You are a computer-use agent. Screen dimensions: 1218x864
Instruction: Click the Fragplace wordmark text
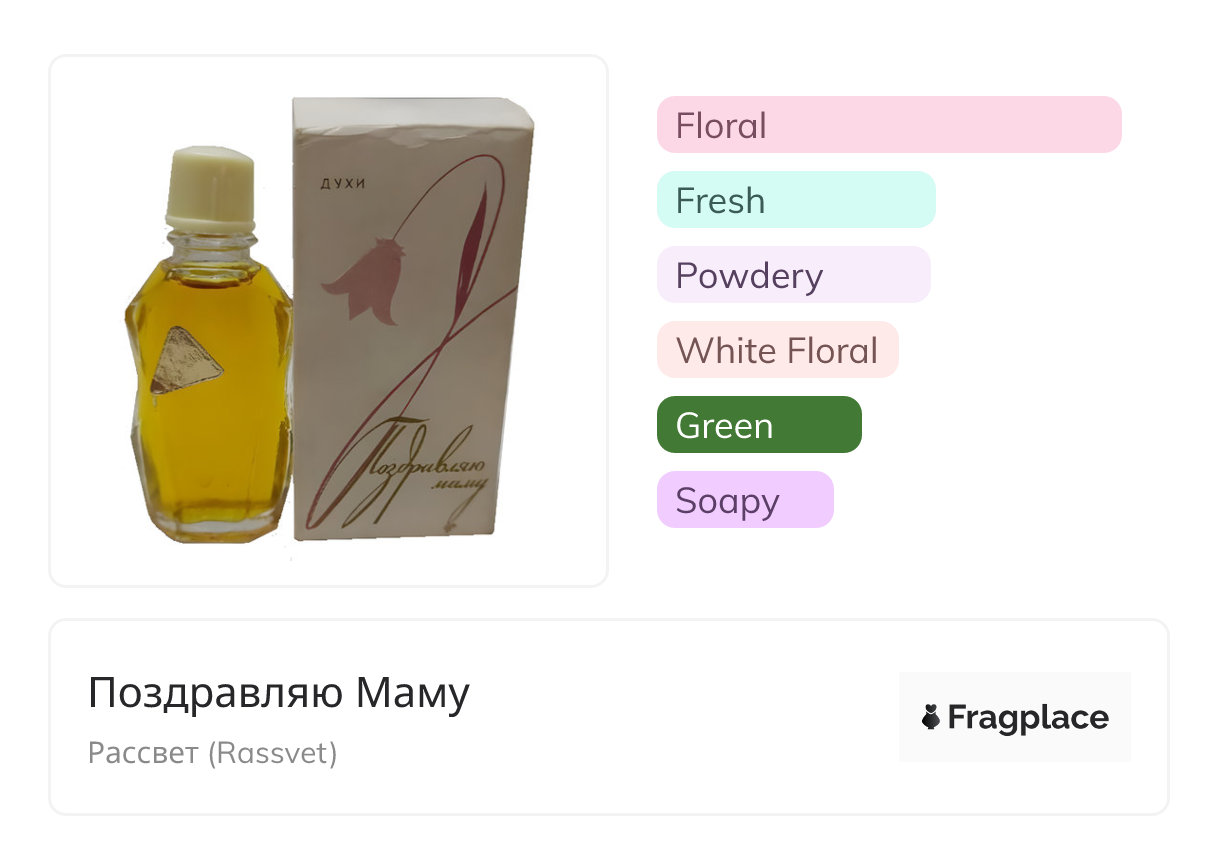click(1028, 718)
